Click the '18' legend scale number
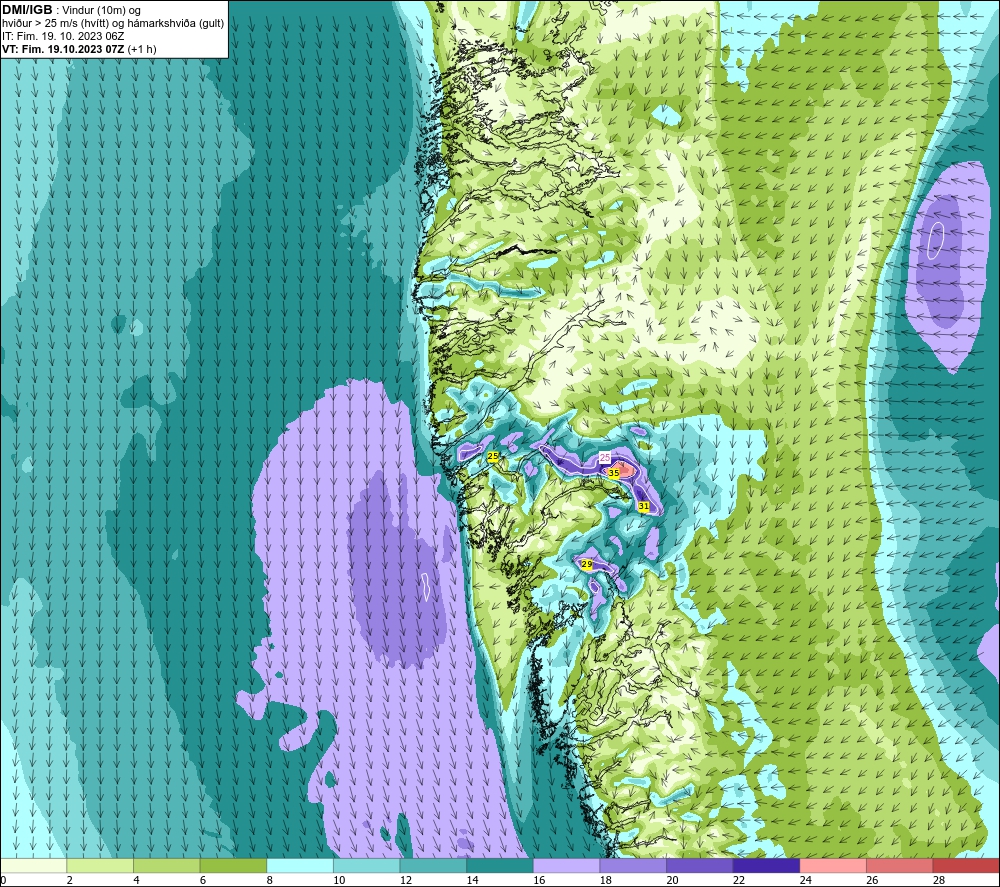 606,880
